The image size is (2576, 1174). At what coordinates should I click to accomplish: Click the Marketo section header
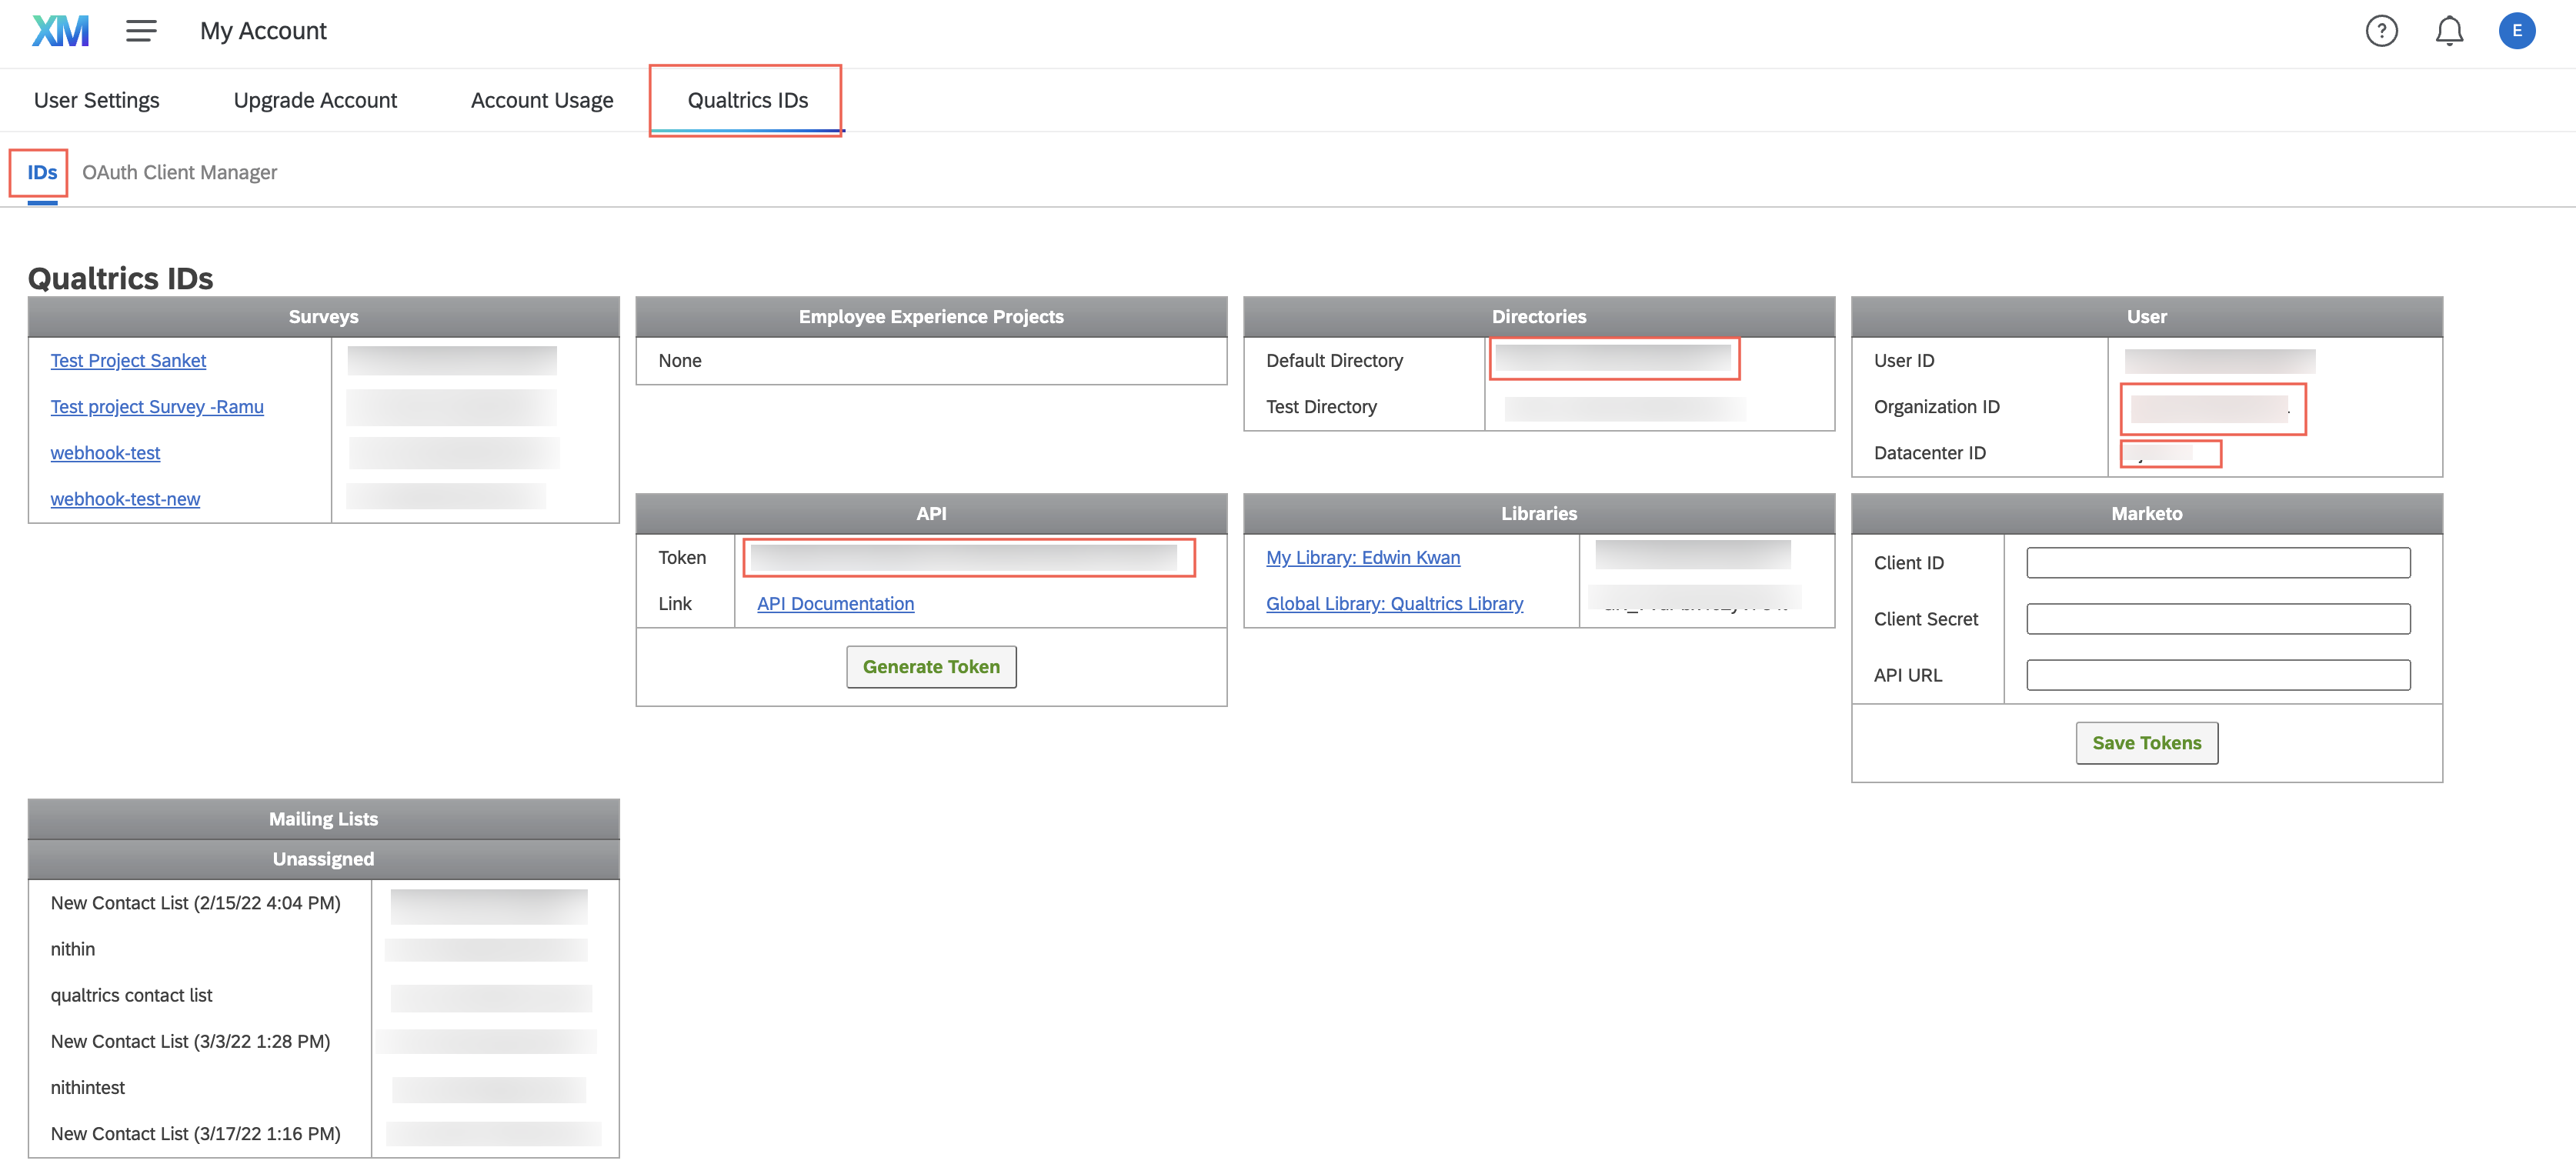tap(2146, 513)
